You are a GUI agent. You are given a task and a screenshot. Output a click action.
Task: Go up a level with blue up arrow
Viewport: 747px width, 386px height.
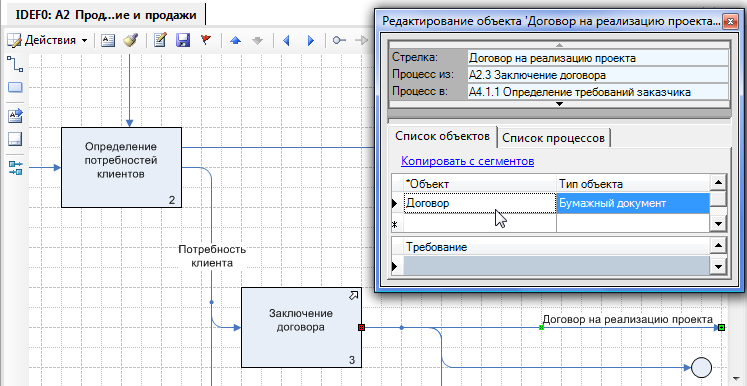point(235,41)
